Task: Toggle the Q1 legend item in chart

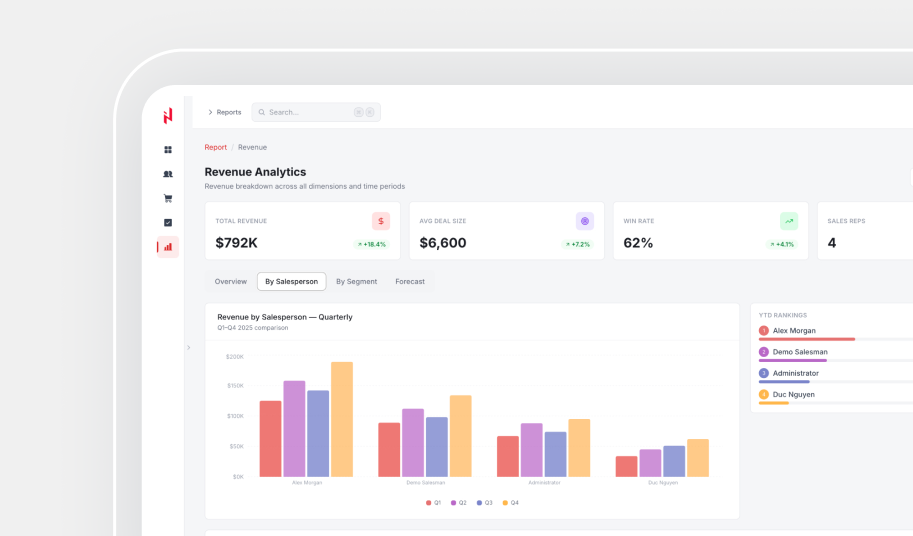Action: (434, 503)
